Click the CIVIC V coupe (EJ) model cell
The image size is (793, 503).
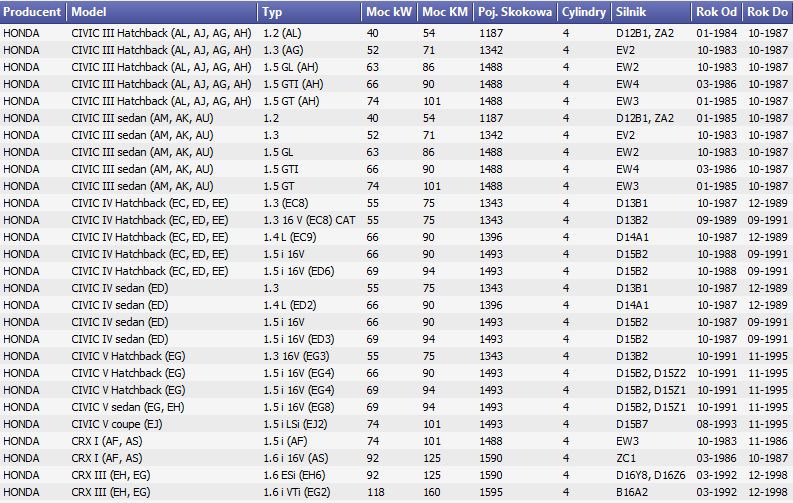(117, 424)
